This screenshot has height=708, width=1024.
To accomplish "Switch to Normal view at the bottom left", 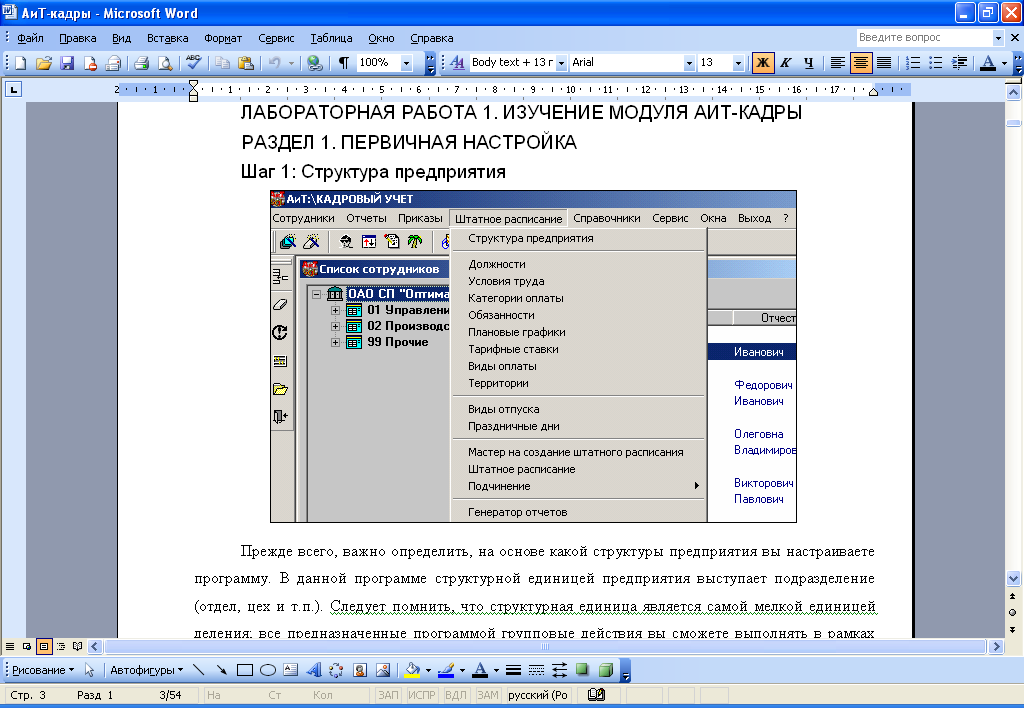I will point(10,647).
